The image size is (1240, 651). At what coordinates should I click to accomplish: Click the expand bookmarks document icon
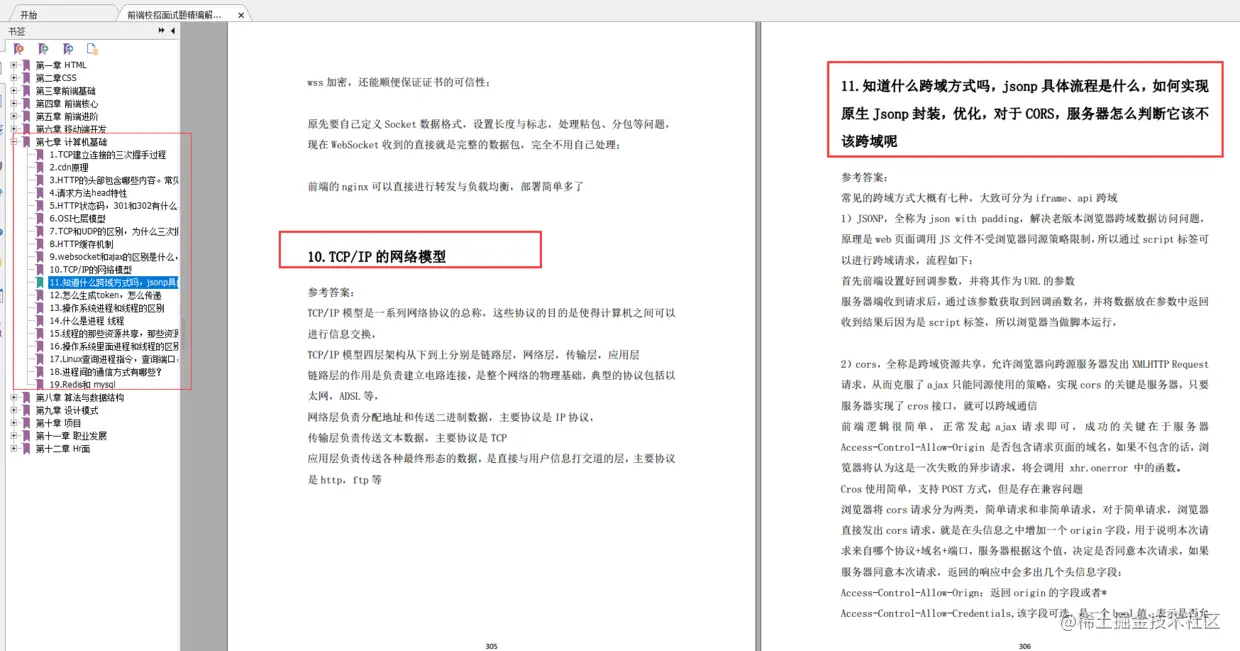(92, 48)
